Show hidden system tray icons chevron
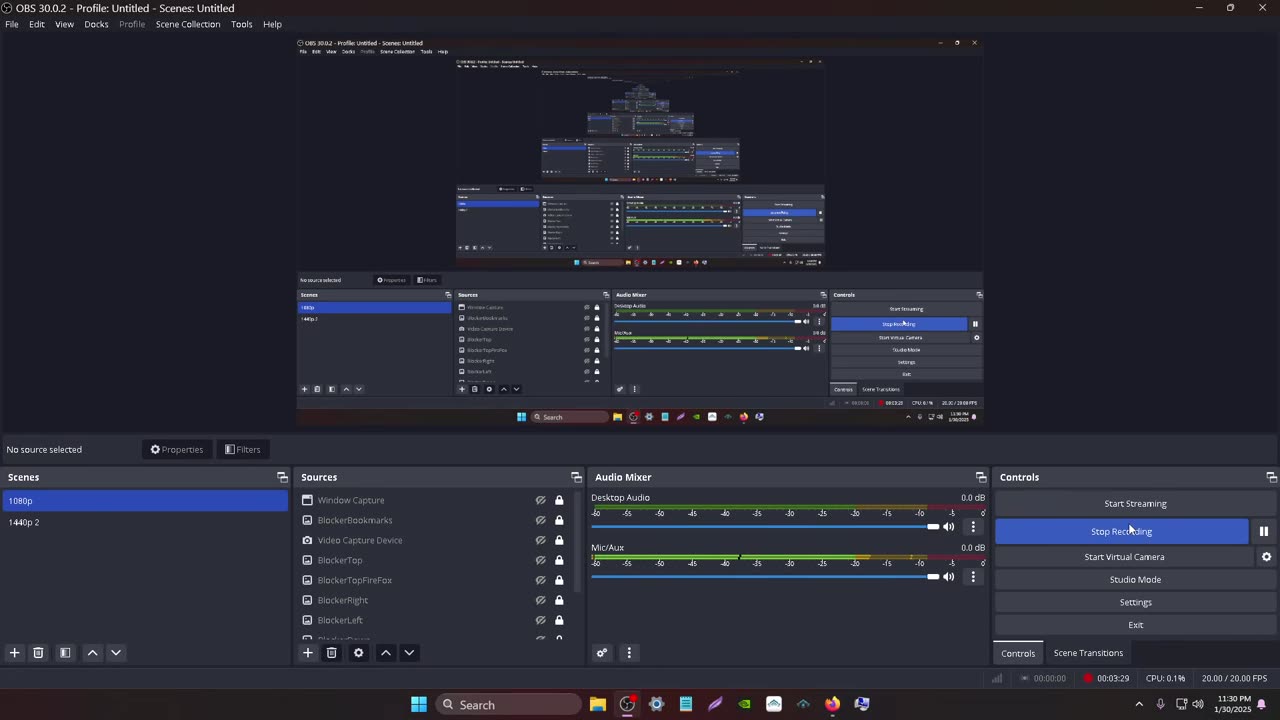Viewport: 1280px width, 720px height. pos(1139,704)
